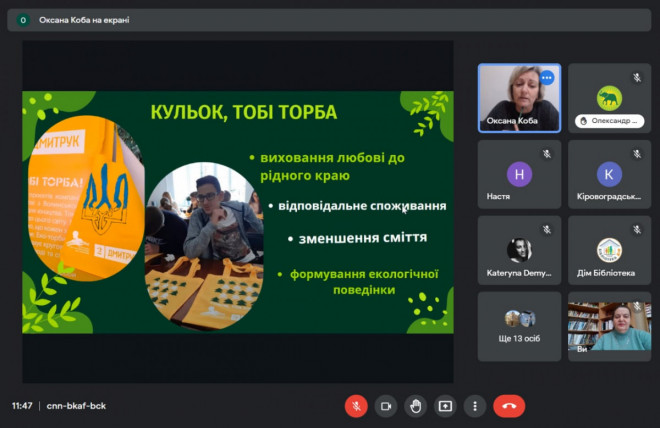Image resolution: width=660 pixels, height=428 pixels.
Task: Click the 'Оксана Коба на екрані' presenter label
Action: point(84,20)
